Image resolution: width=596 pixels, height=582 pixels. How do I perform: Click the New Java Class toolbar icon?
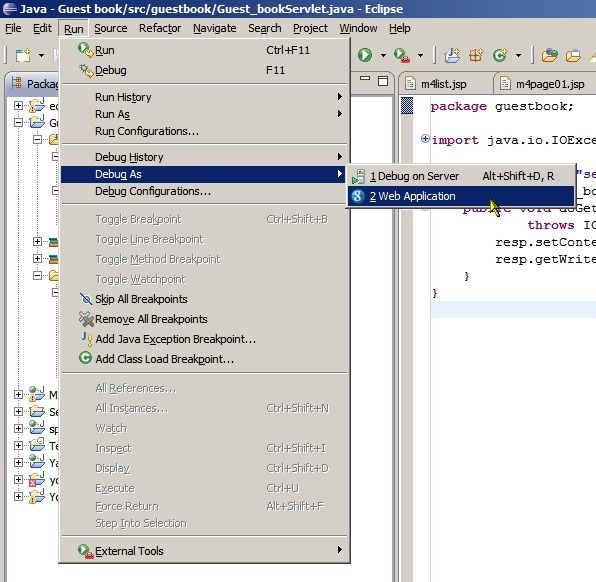point(500,56)
